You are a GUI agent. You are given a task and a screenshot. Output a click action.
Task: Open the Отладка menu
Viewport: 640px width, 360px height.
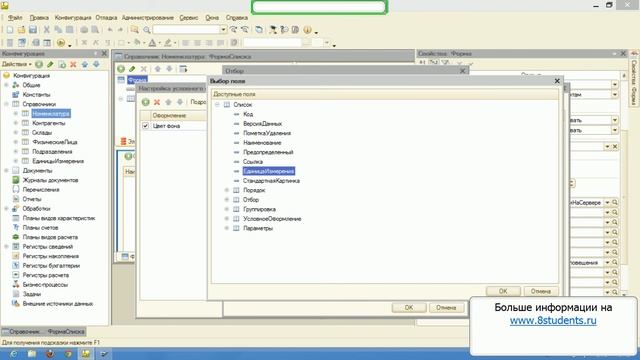106,18
